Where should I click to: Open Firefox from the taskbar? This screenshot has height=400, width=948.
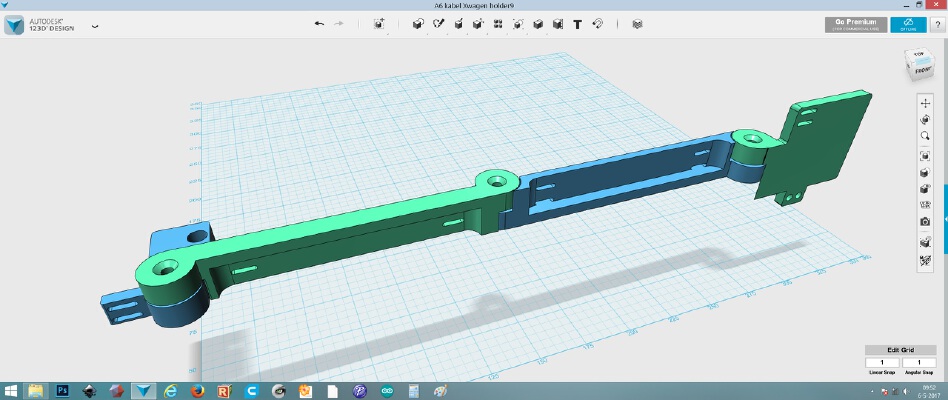[x=197, y=391]
